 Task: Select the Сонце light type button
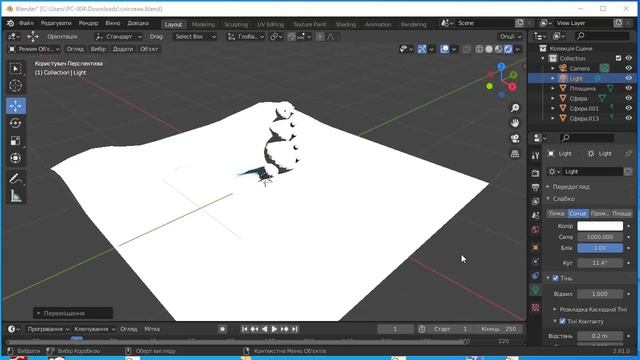point(578,213)
